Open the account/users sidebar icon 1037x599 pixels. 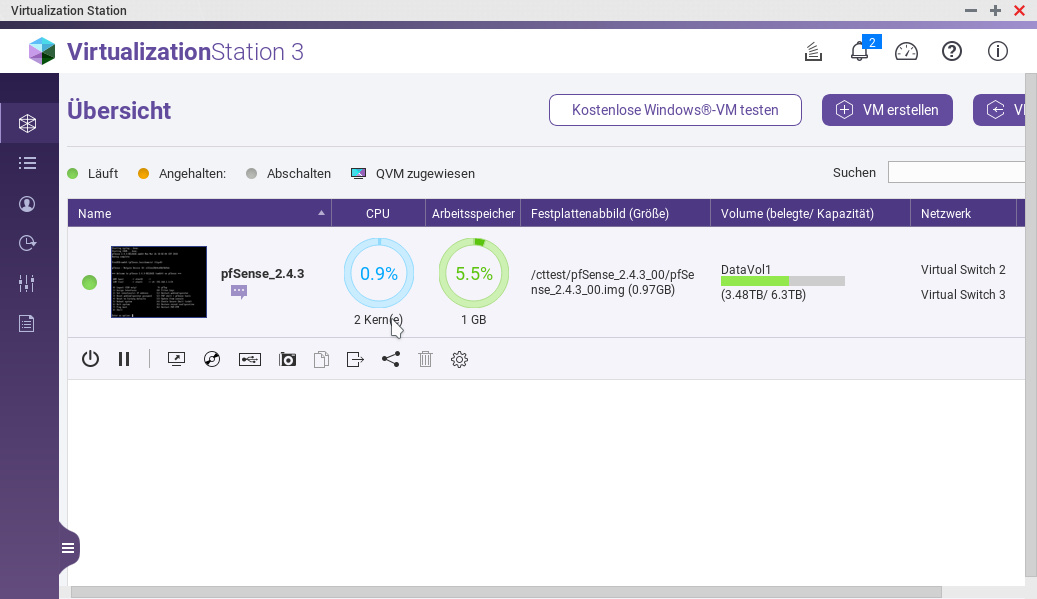coord(27,203)
